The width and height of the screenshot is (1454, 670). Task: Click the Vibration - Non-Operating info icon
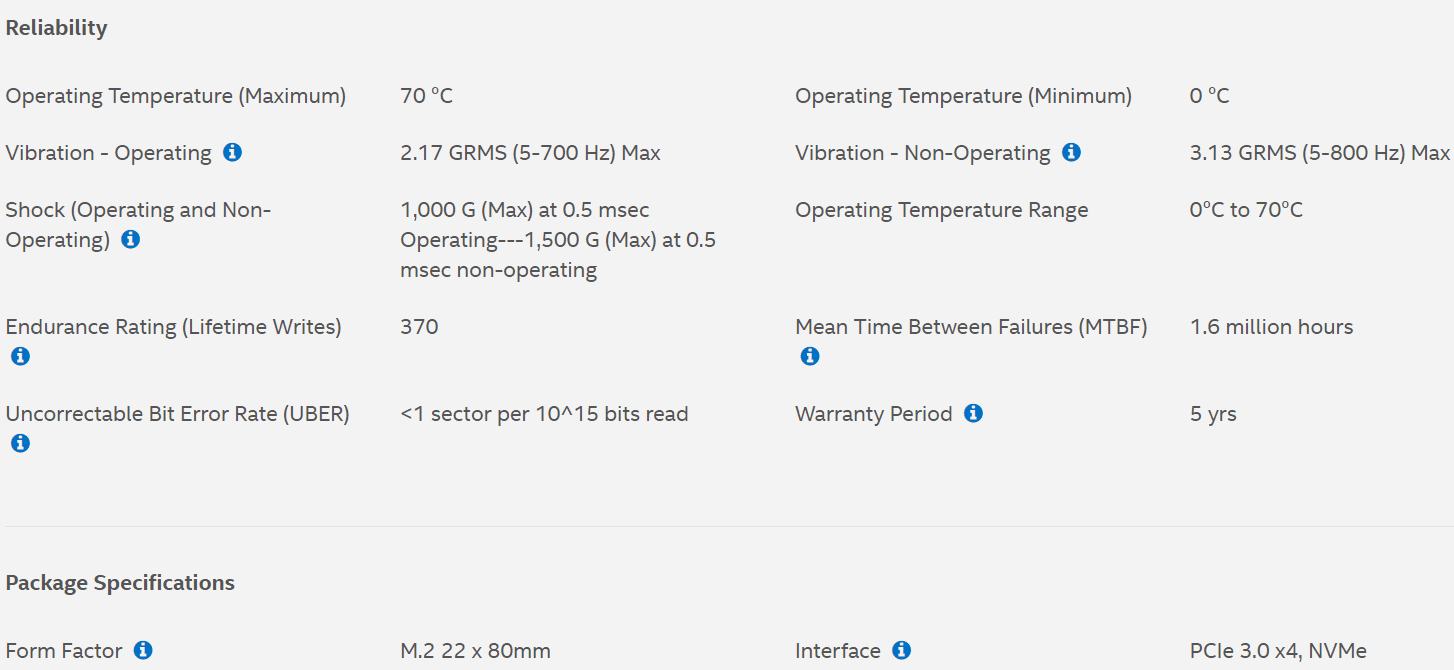point(1071,152)
